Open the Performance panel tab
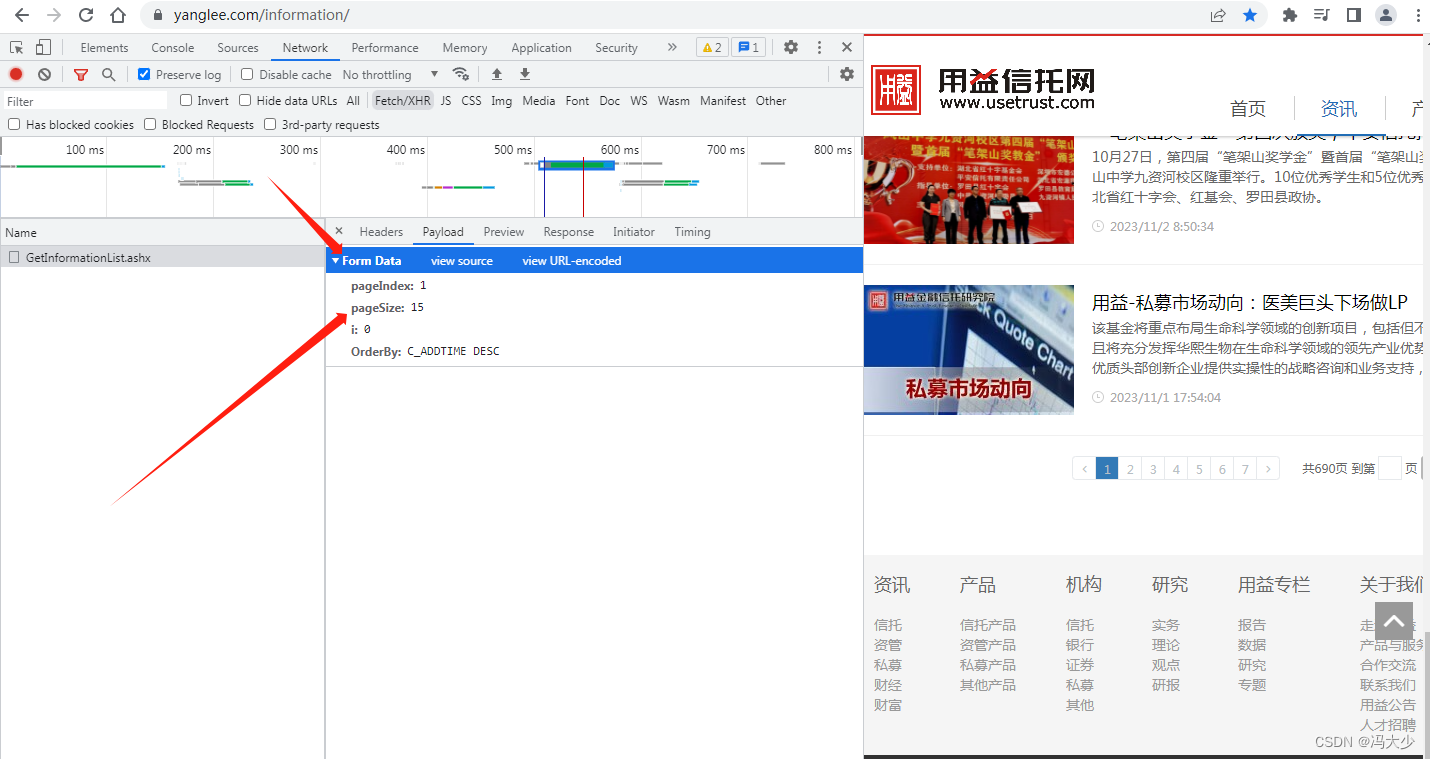This screenshot has height=759, width=1430. point(385,47)
